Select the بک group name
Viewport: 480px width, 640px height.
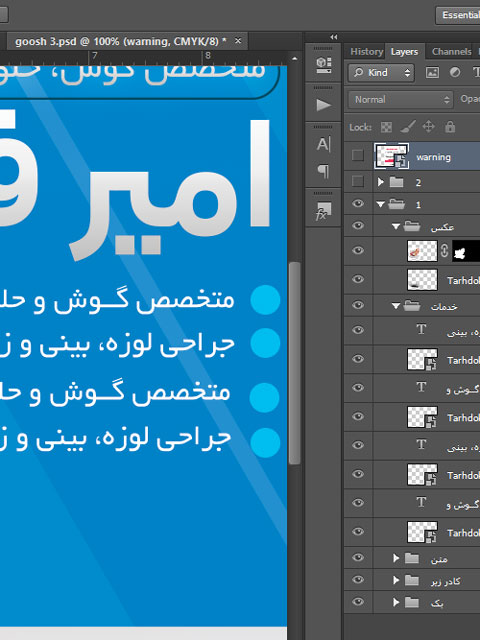pyautogui.click(x=437, y=603)
